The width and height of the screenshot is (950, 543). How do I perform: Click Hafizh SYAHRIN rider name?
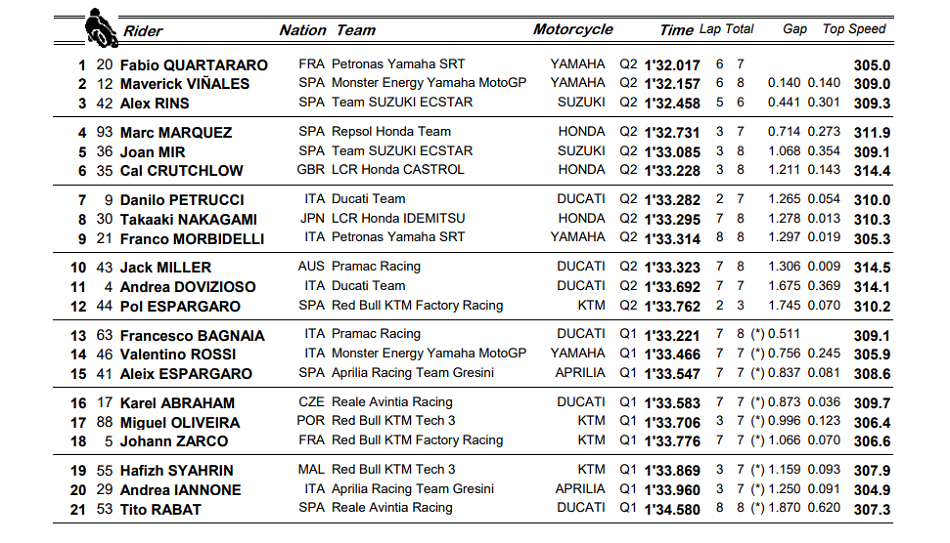tap(176, 471)
